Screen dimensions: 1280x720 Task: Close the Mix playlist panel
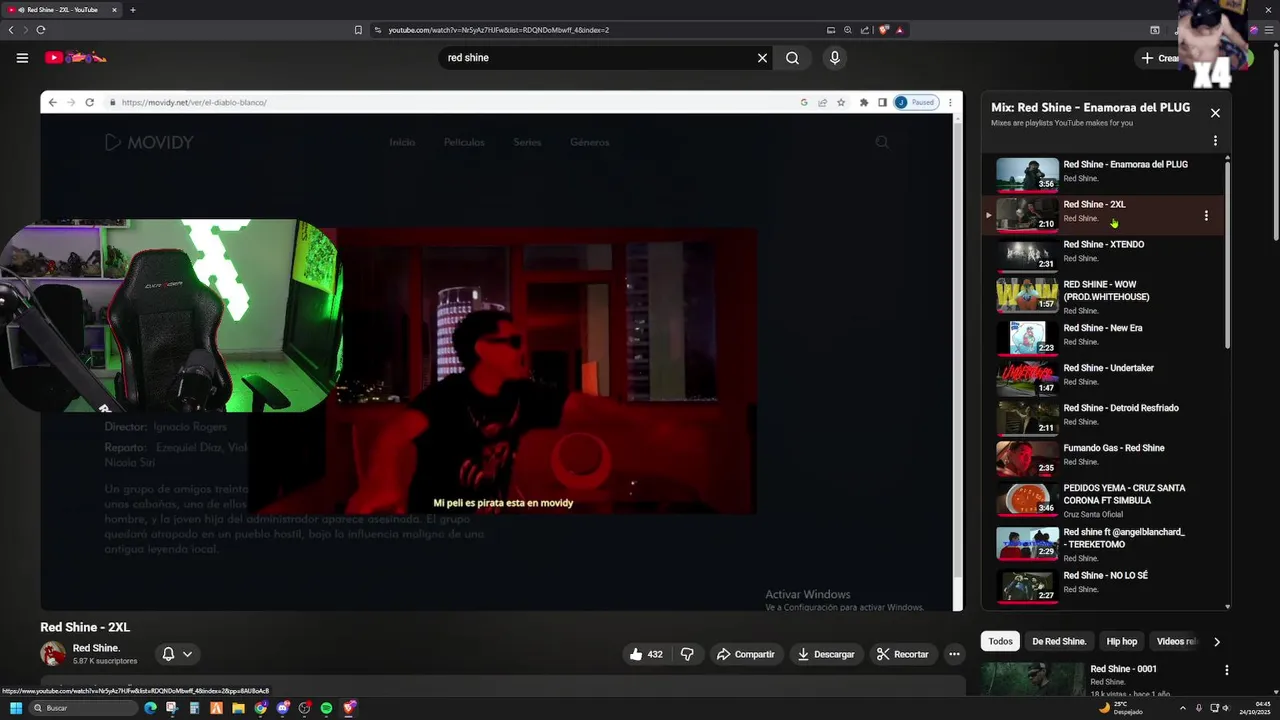(x=1215, y=113)
